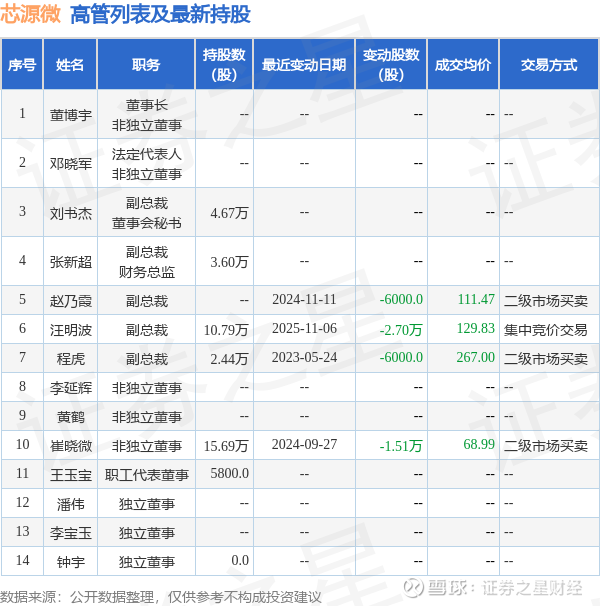The width and height of the screenshot is (600, 606).
Task: Click the date 2024-09-27
Action: click(304, 444)
